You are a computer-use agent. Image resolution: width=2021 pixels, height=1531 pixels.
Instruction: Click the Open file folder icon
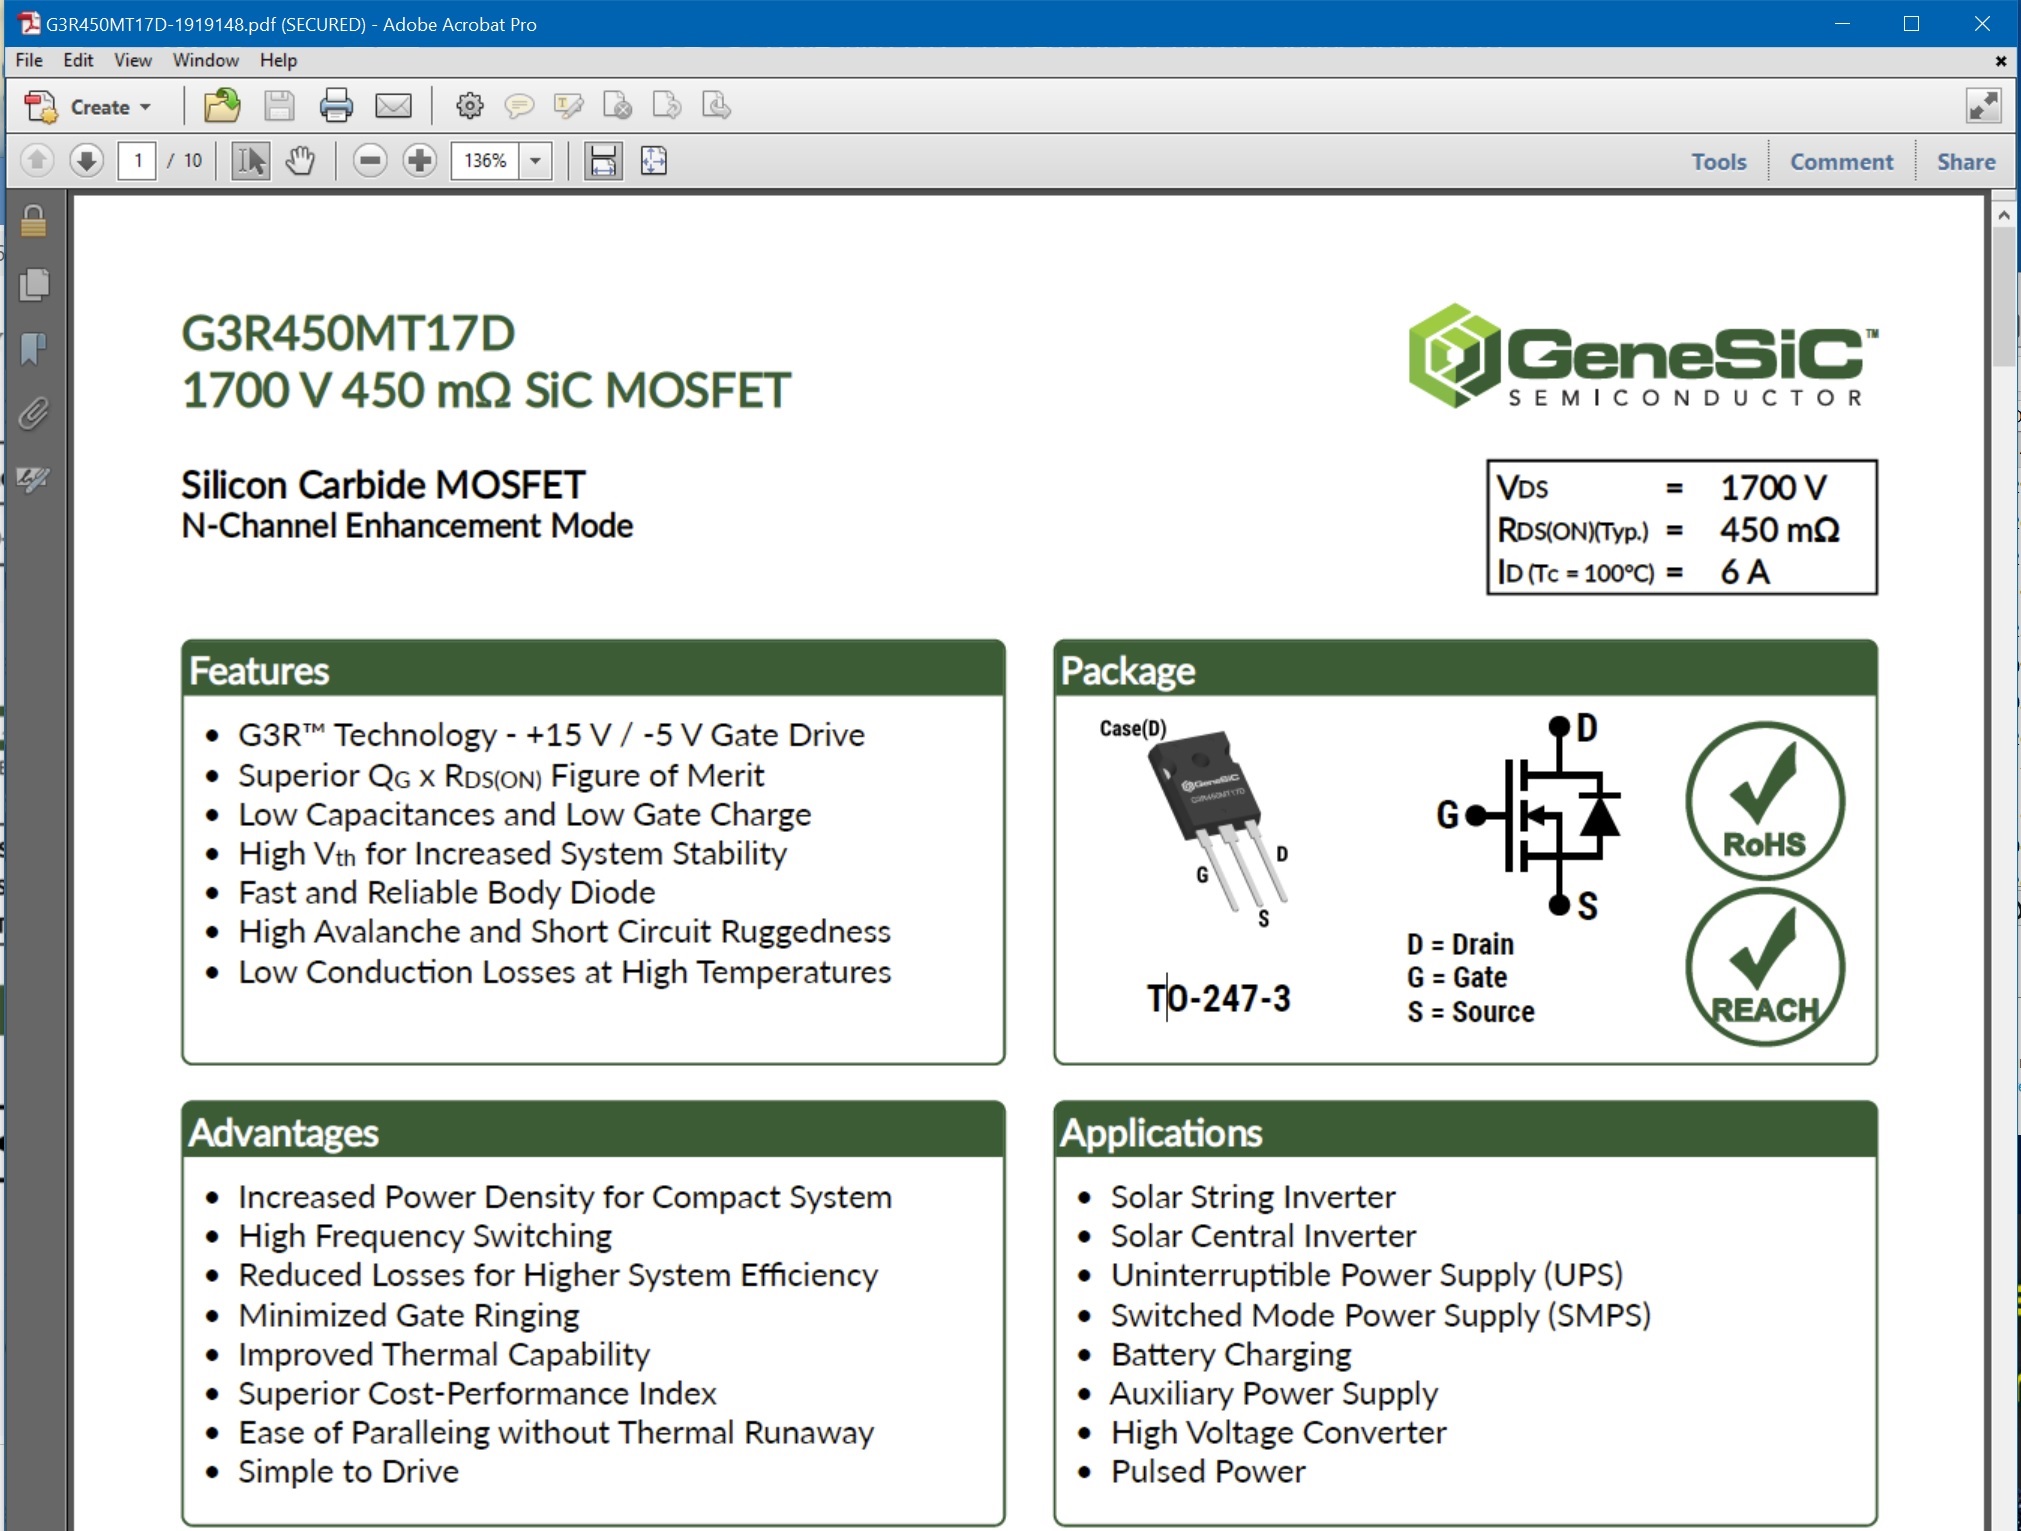pos(222,106)
